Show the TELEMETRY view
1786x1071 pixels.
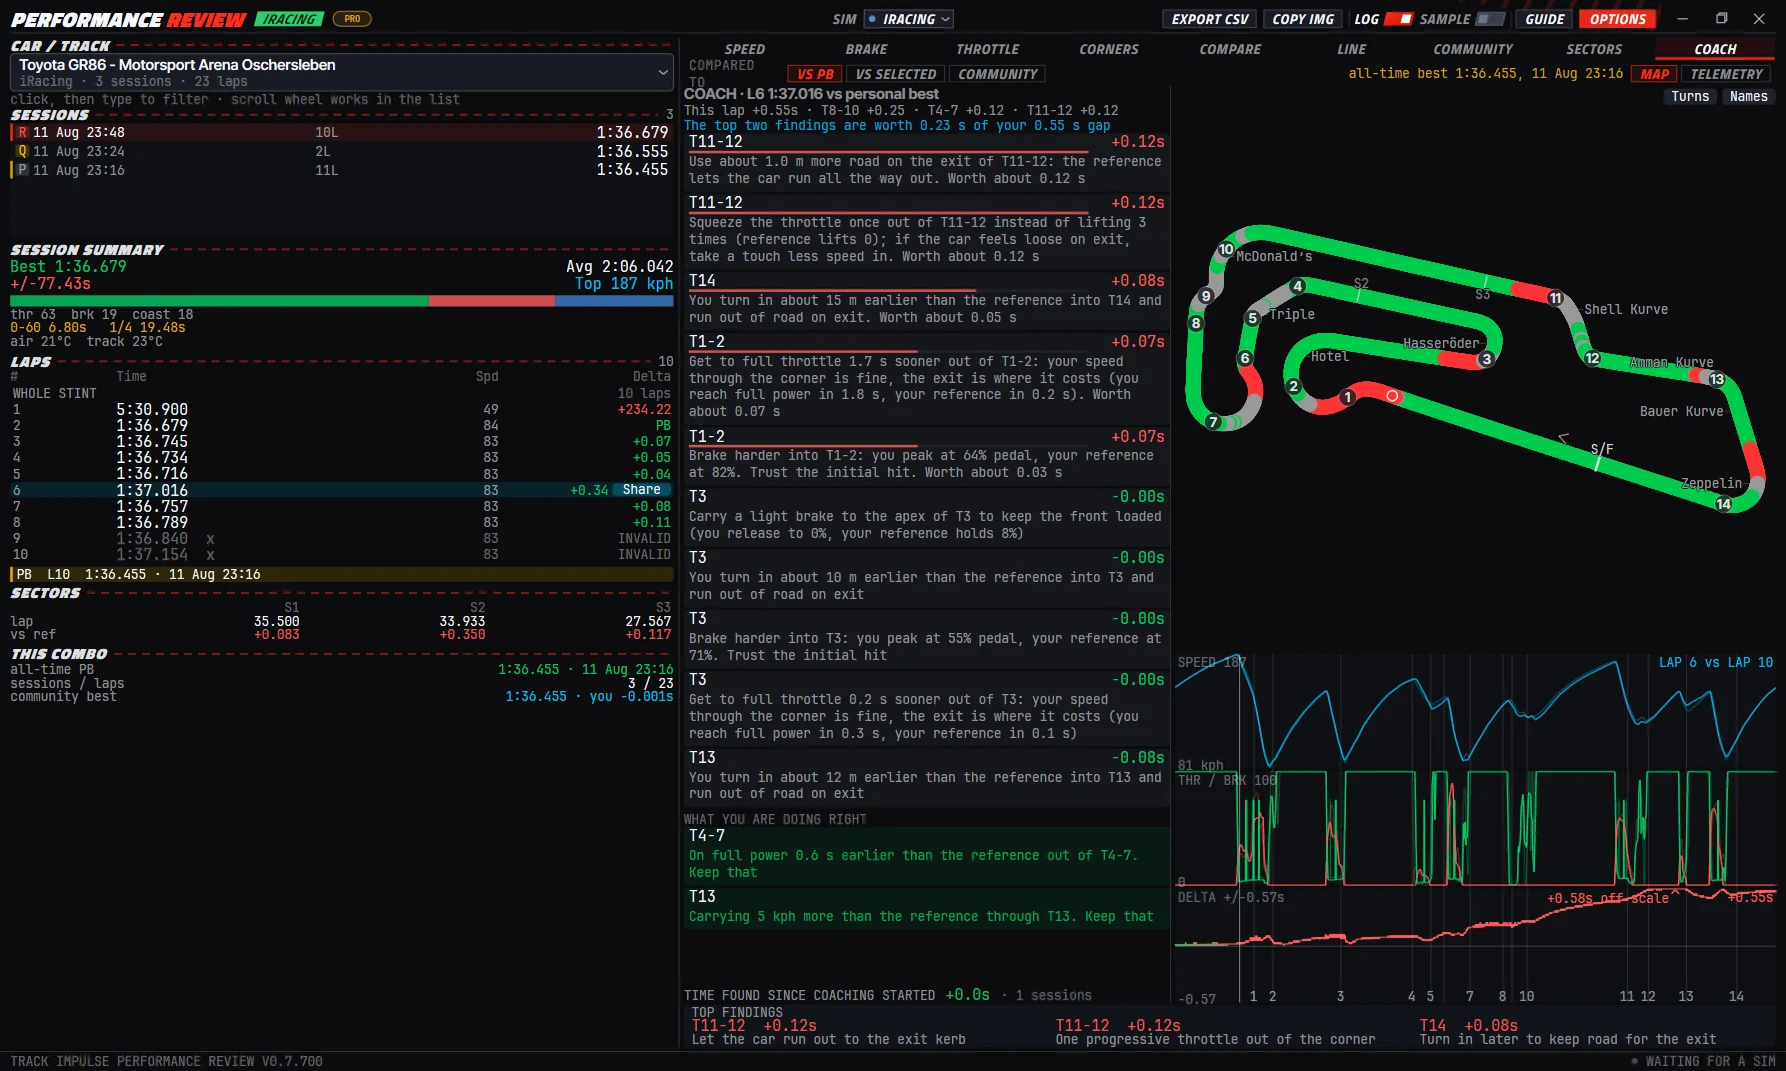click(1727, 74)
